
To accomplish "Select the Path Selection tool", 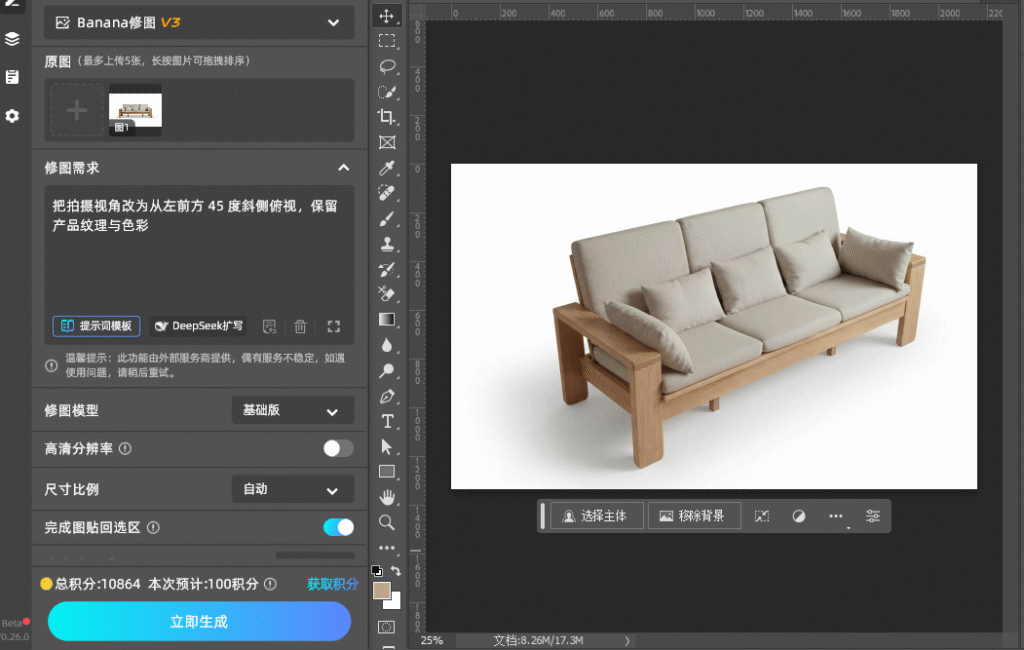I will point(387,447).
